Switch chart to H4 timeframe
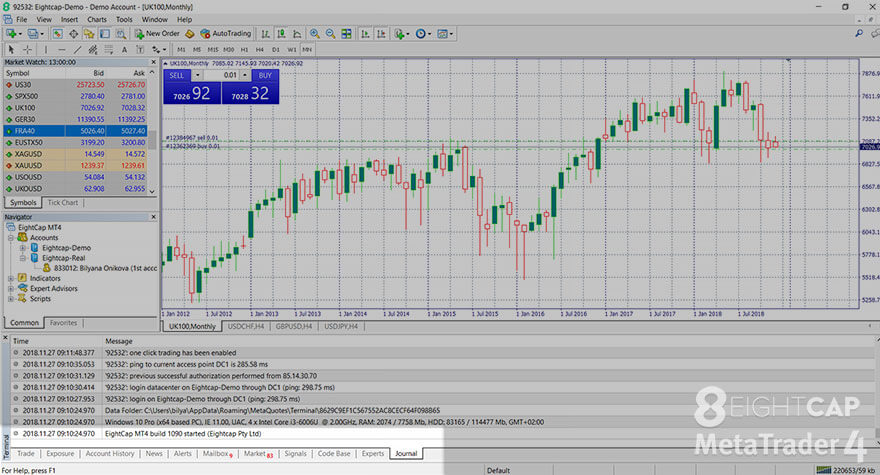Viewport: 880px width, 475px height. click(260, 49)
